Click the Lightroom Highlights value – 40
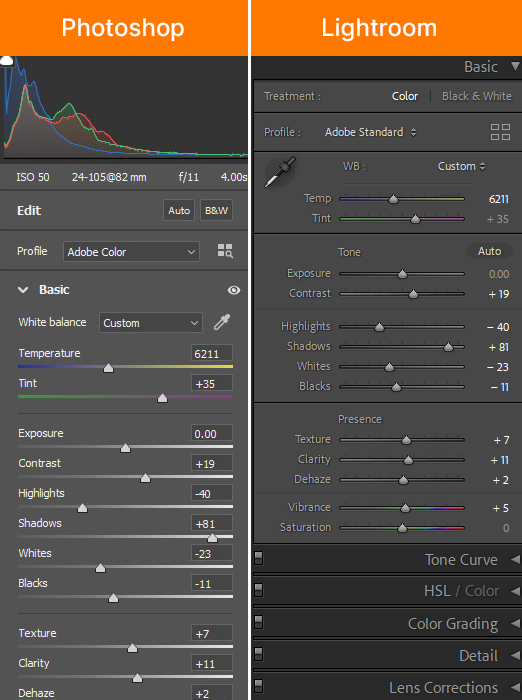522x700 pixels. 497,327
